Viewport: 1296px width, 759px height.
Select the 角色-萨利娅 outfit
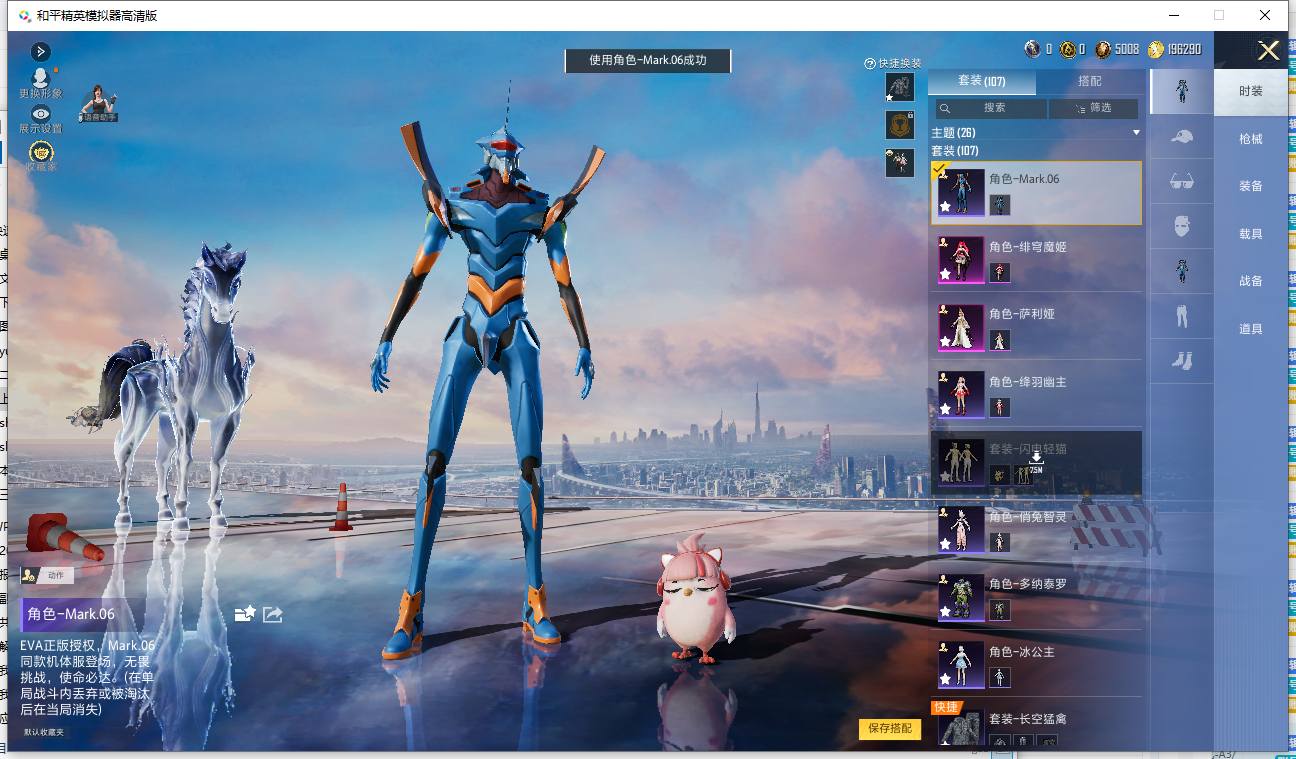1036,326
